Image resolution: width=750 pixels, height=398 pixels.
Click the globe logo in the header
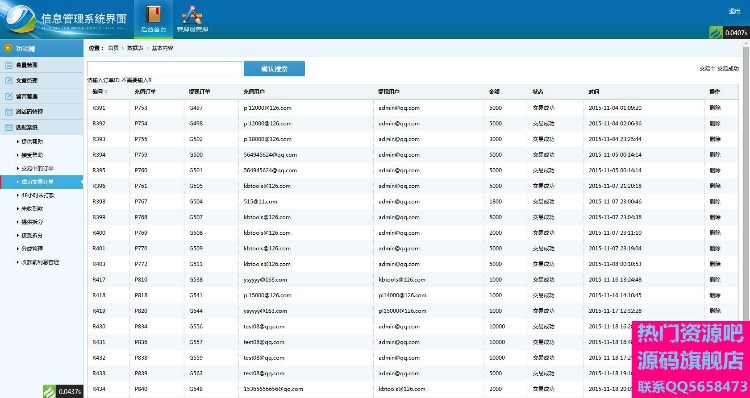[x=20, y=19]
